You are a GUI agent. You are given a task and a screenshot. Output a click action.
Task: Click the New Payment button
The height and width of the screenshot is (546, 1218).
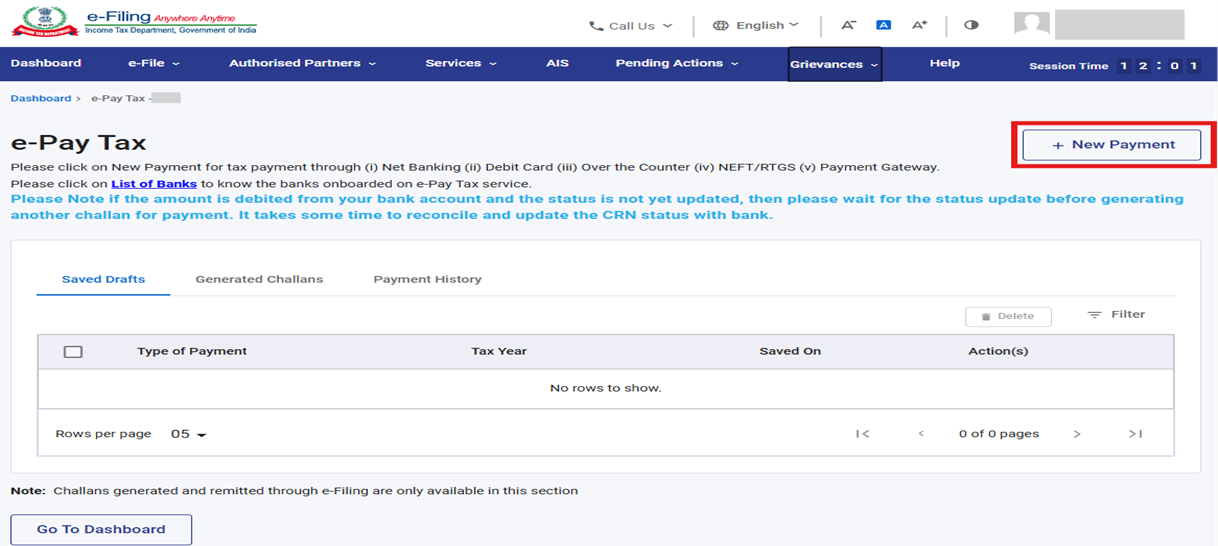[1111, 145]
